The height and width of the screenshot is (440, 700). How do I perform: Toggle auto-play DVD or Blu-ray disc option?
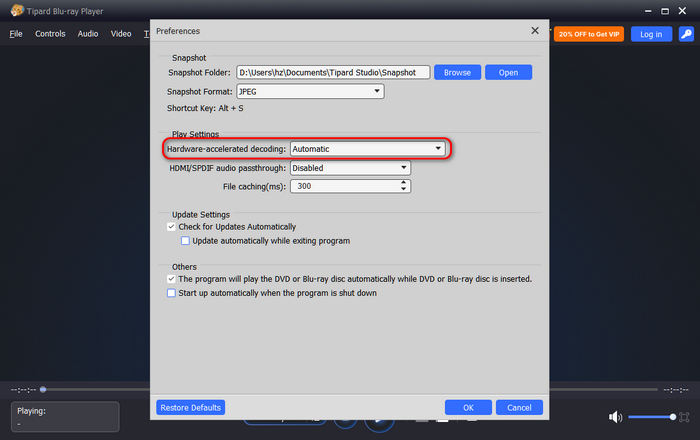171,279
